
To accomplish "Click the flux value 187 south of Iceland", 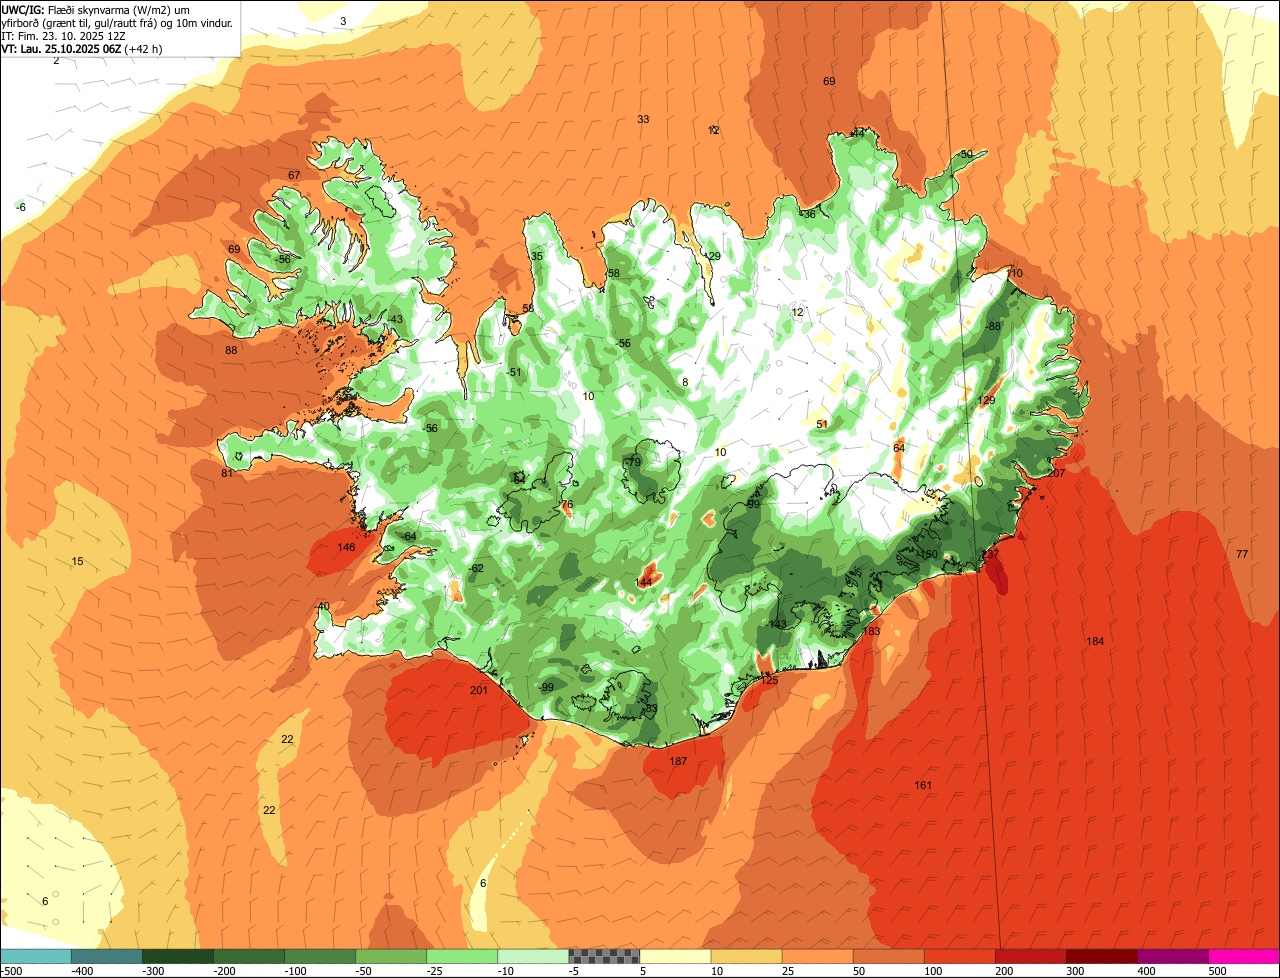I will (x=678, y=761).
